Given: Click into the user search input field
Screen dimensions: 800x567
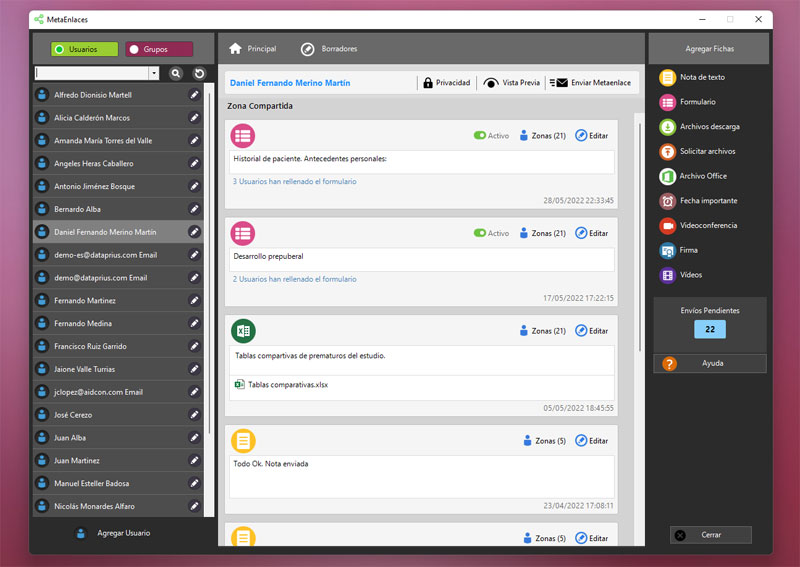Looking at the screenshot, I should [x=92, y=73].
